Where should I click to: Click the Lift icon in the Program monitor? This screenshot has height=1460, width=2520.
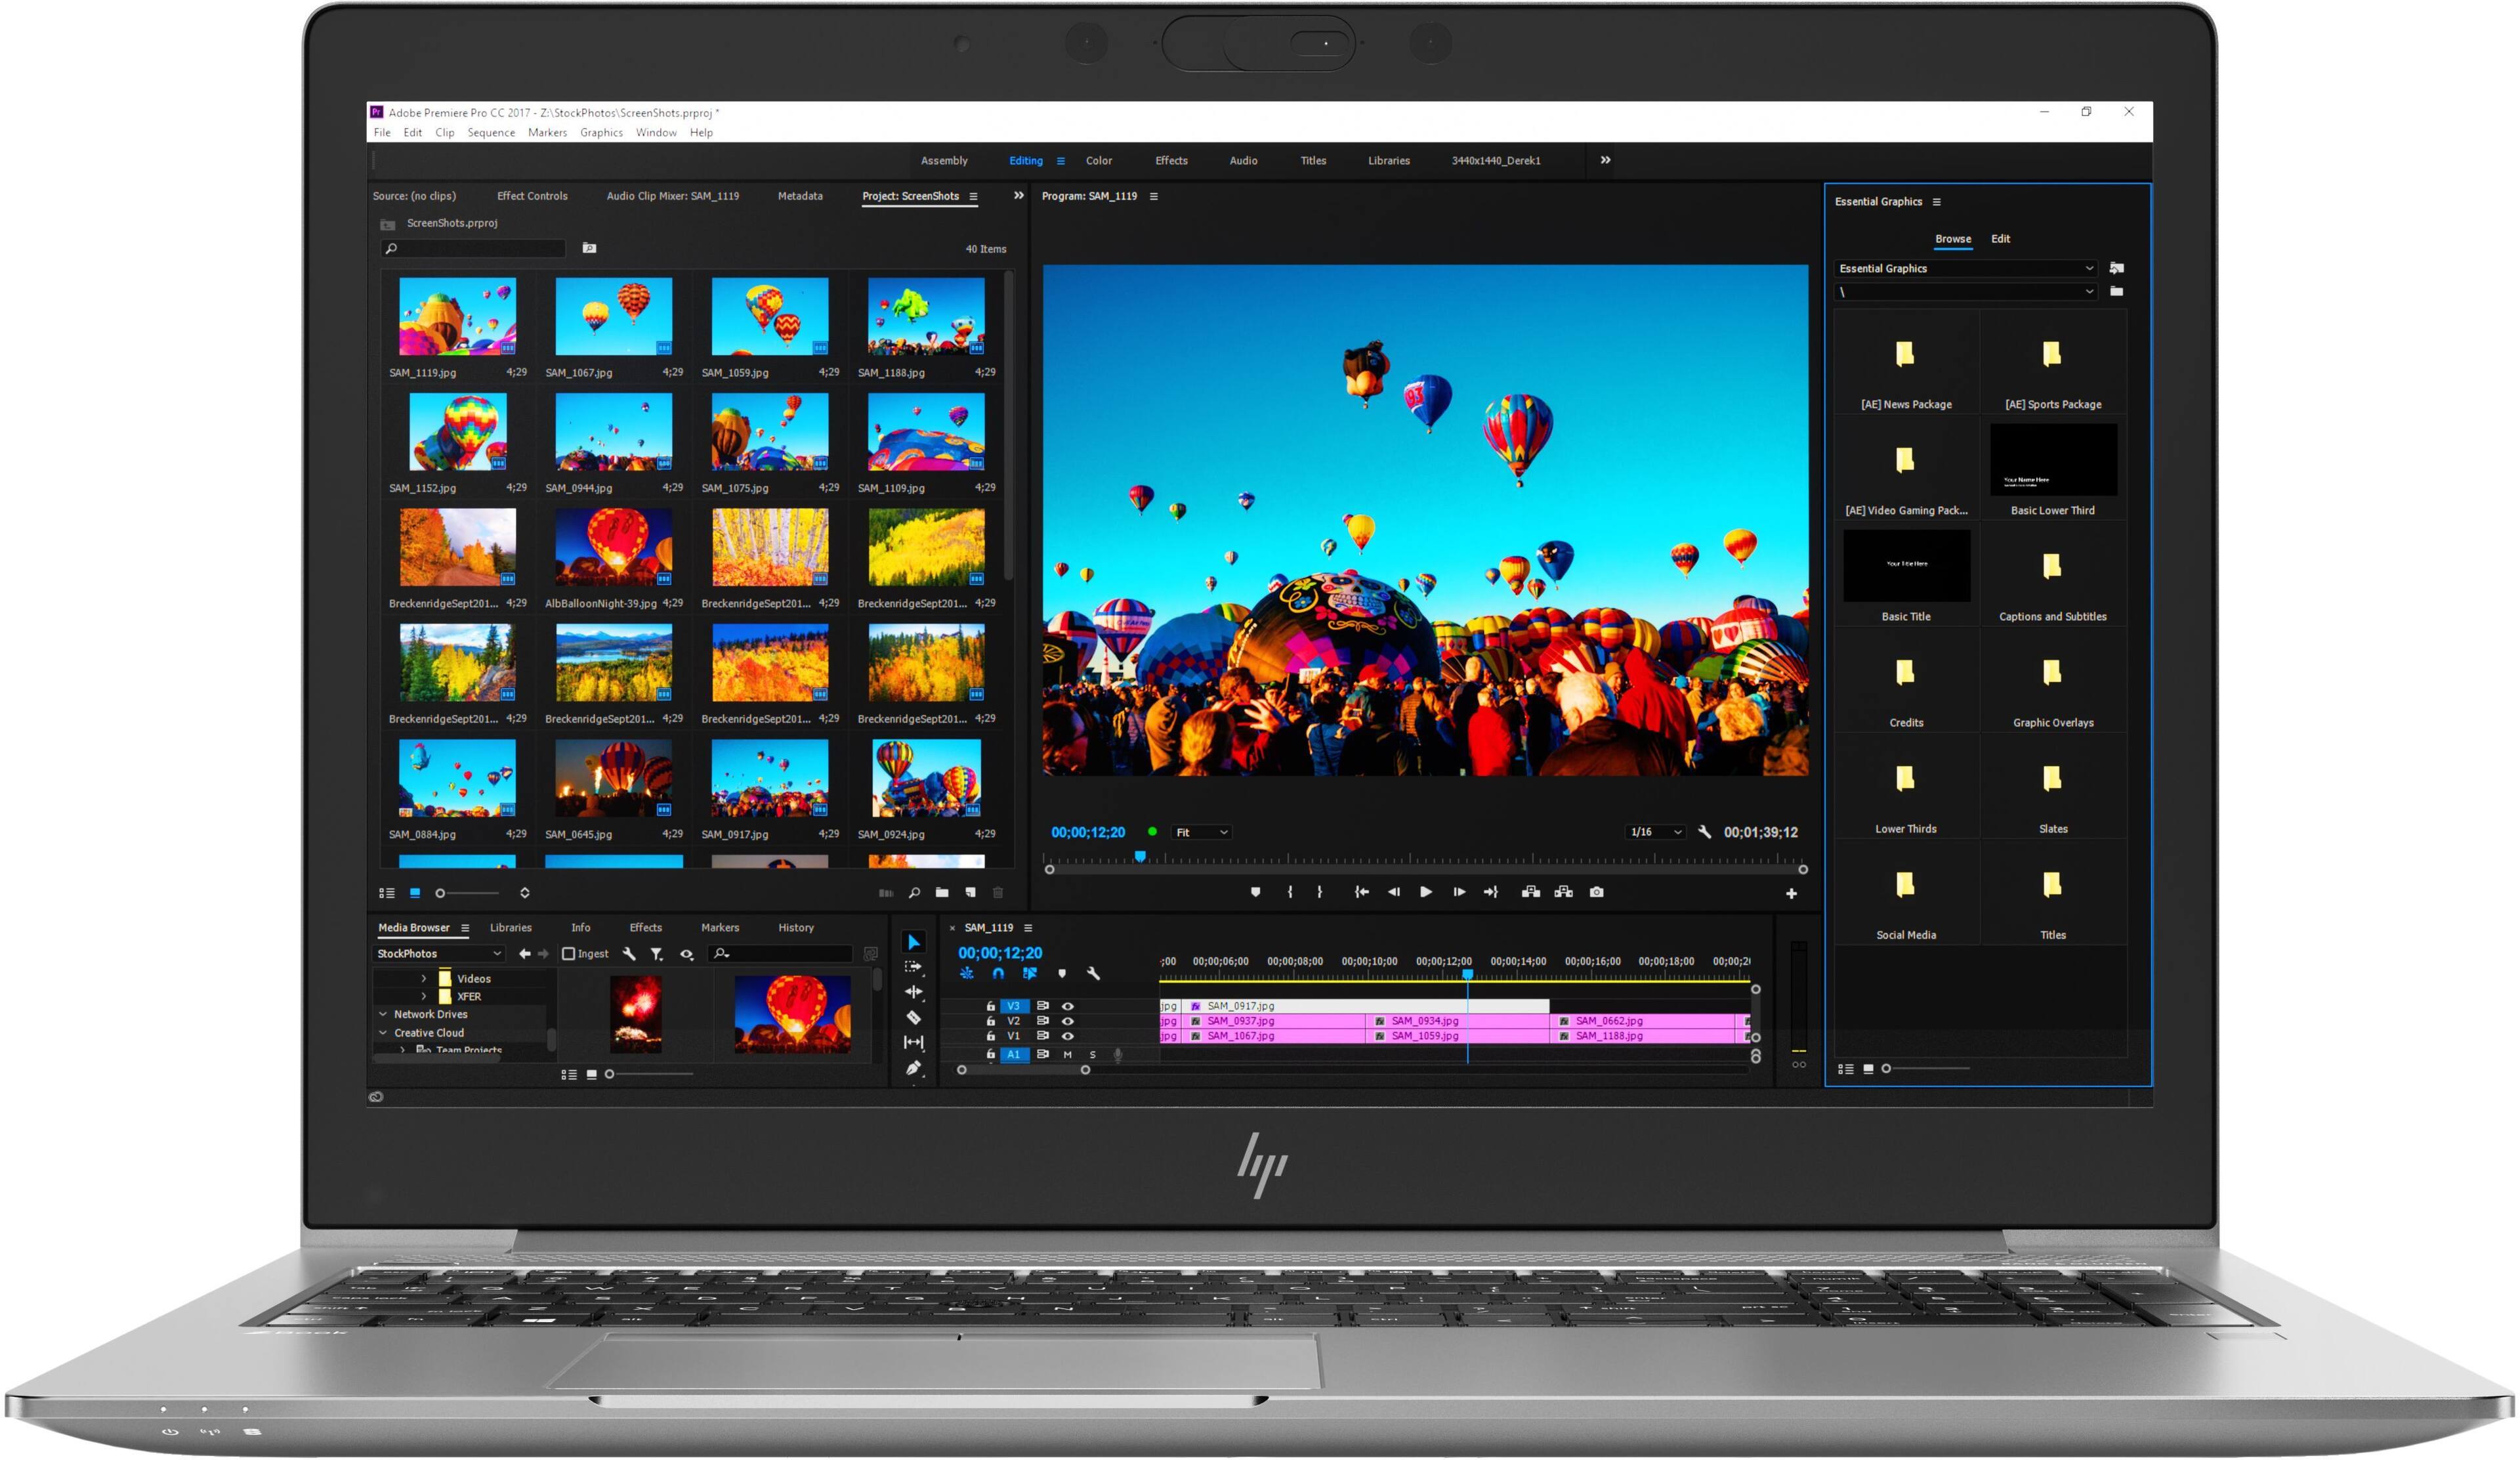click(1532, 892)
